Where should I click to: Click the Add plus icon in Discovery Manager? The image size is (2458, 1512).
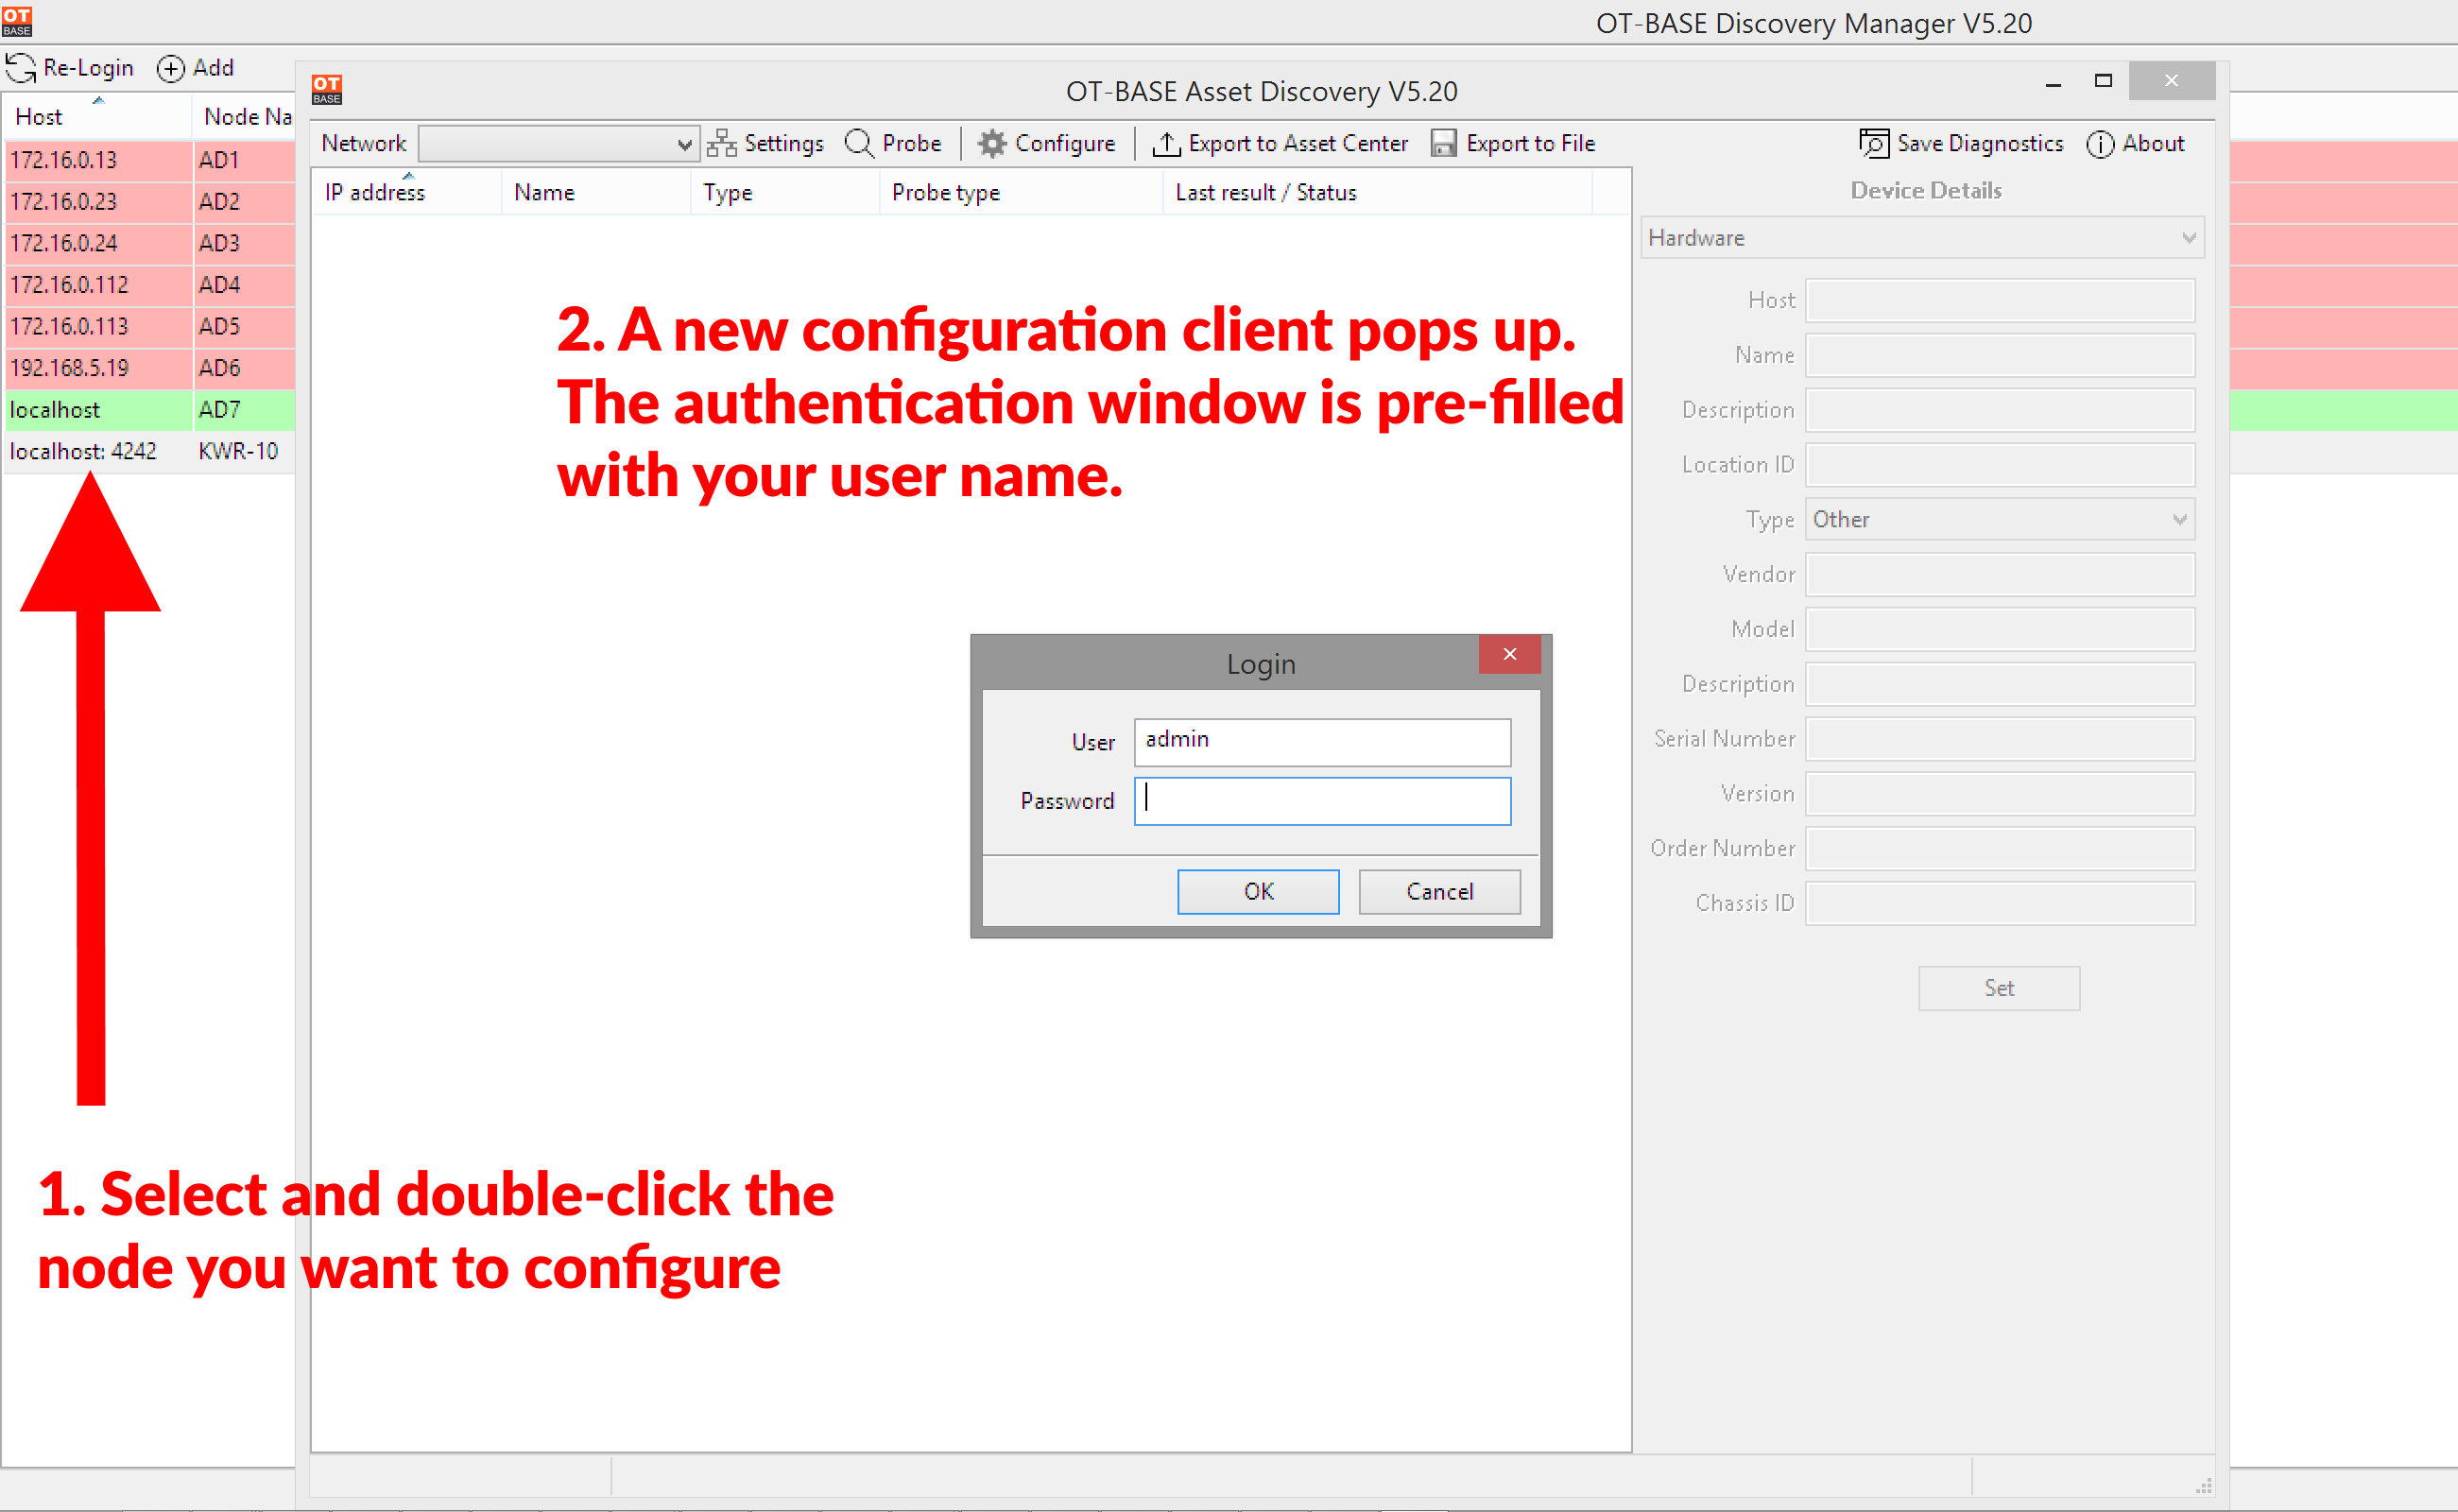(x=171, y=68)
